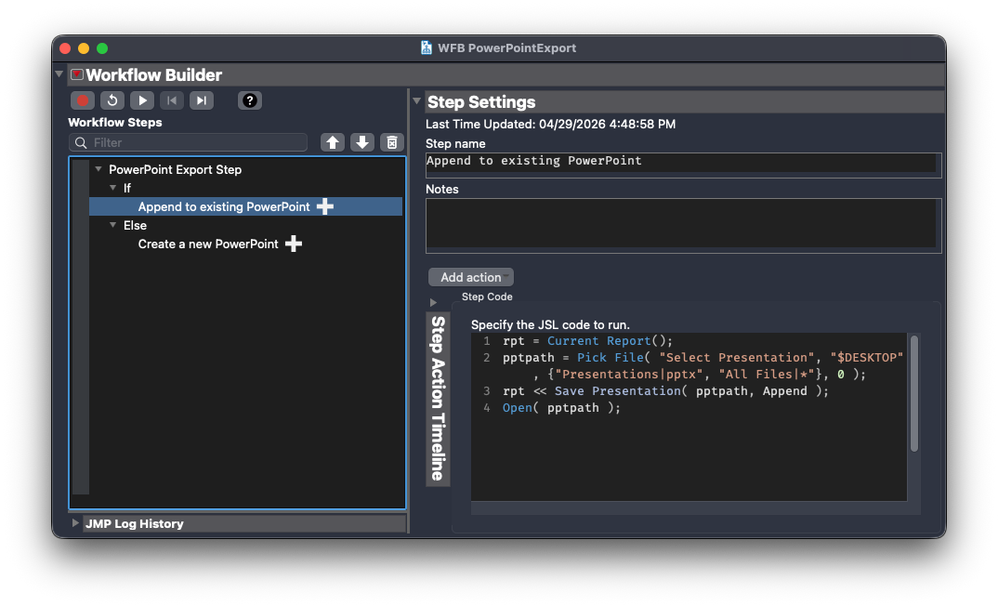The height and width of the screenshot is (607, 998).
Task: Click the Reset workflow circular arrow icon
Action: coord(112,101)
